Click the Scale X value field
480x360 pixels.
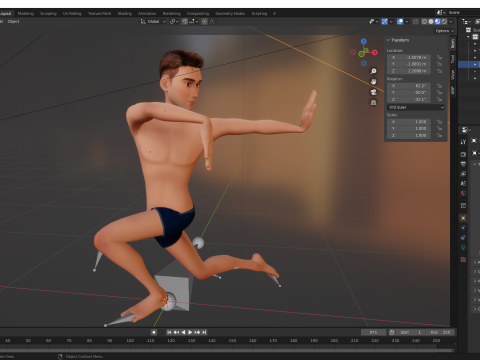click(409, 122)
